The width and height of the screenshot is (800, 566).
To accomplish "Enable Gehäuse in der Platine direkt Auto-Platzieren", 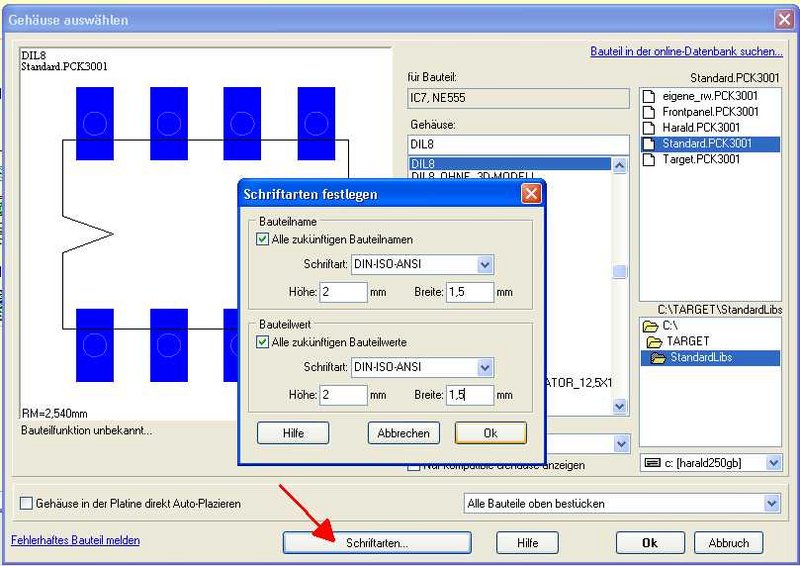I will coord(27,503).
